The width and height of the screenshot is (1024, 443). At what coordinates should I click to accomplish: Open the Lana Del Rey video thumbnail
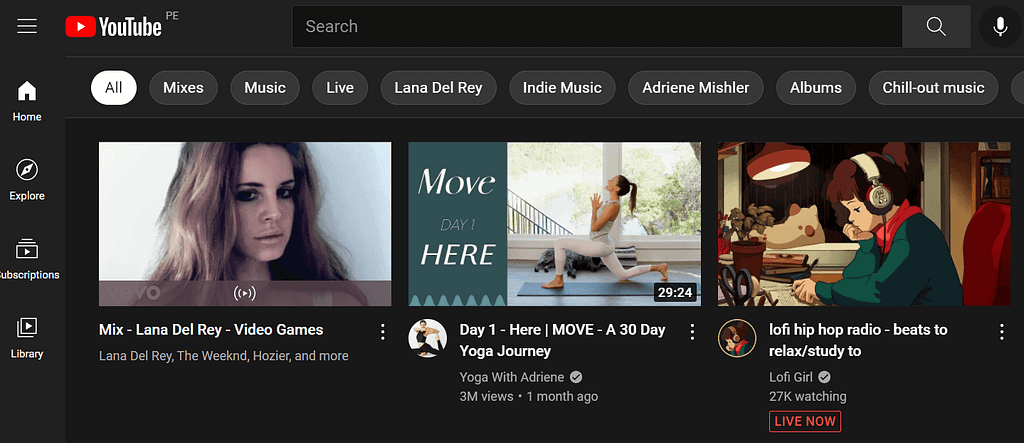click(245, 224)
